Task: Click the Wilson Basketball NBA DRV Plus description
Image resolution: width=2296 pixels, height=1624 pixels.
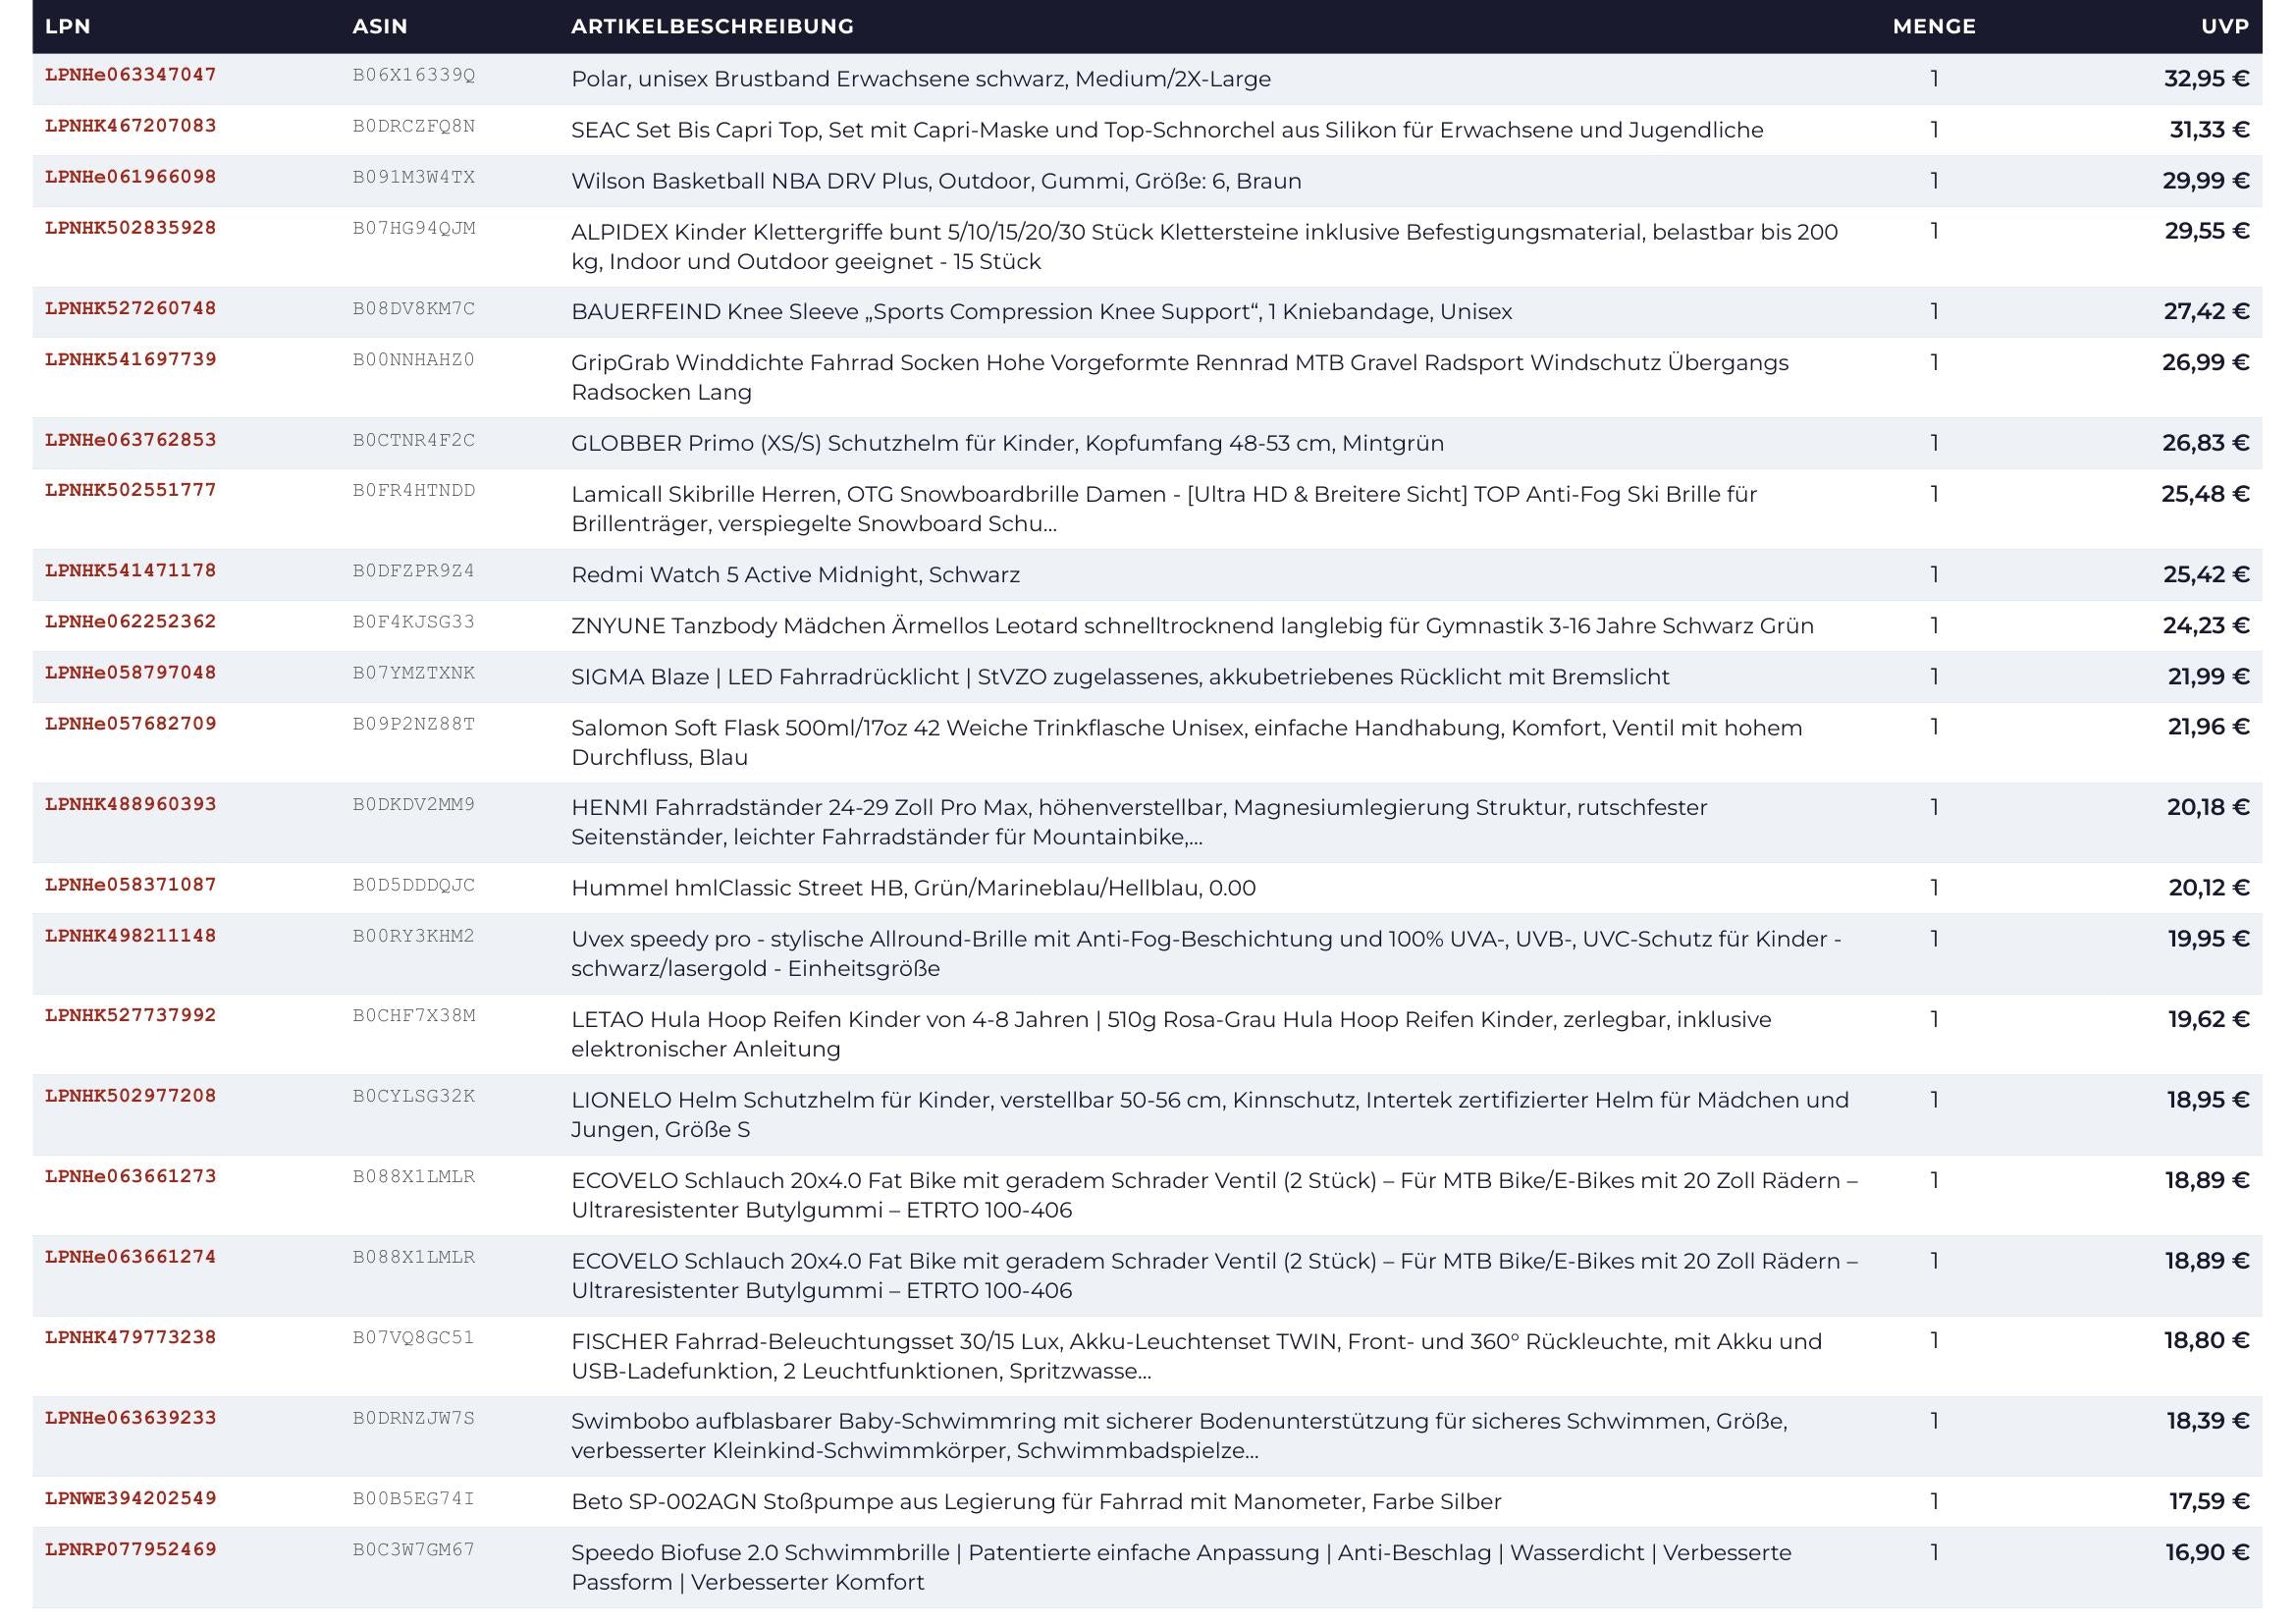Action: tap(936, 181)
